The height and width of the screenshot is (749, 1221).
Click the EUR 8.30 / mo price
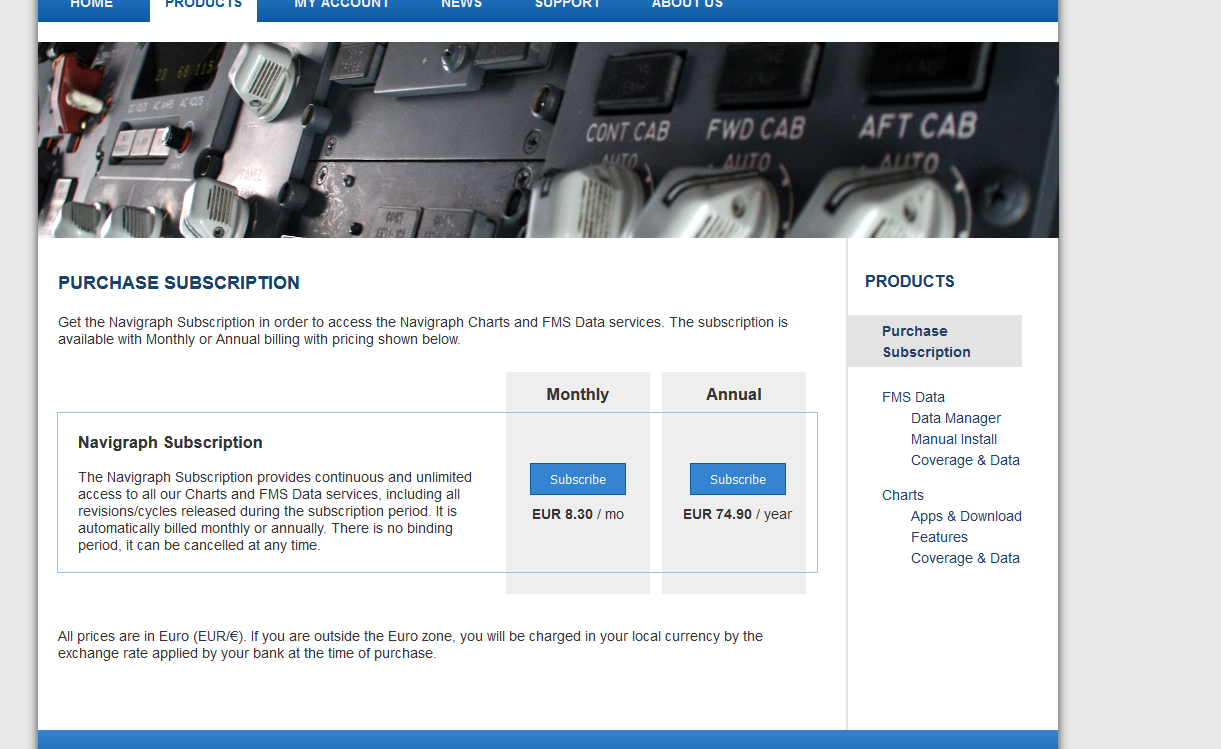click(x=578, y=514)
